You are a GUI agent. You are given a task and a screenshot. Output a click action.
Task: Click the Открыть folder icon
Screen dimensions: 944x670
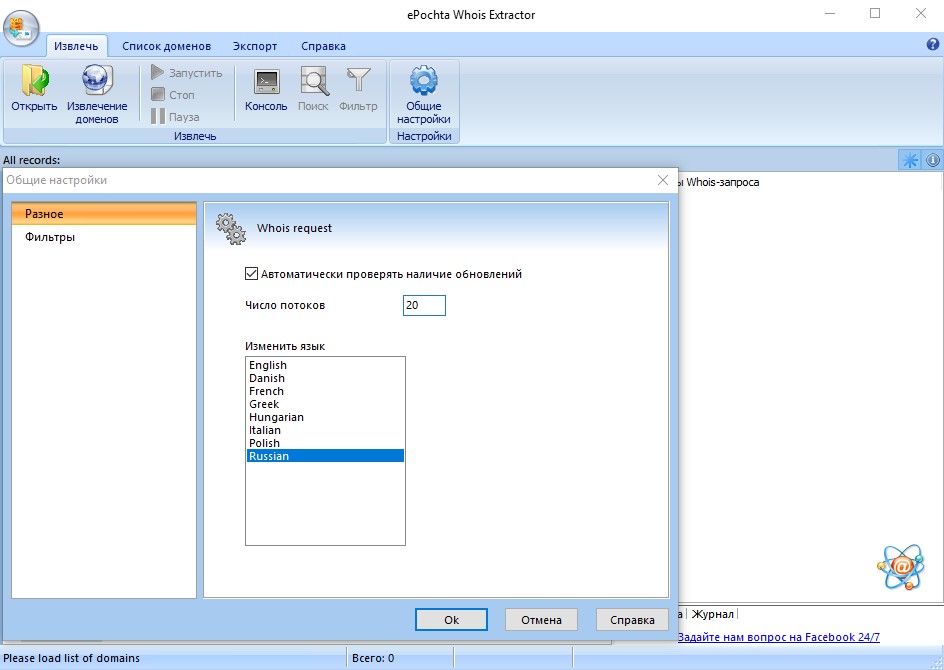tap(34, 82)
